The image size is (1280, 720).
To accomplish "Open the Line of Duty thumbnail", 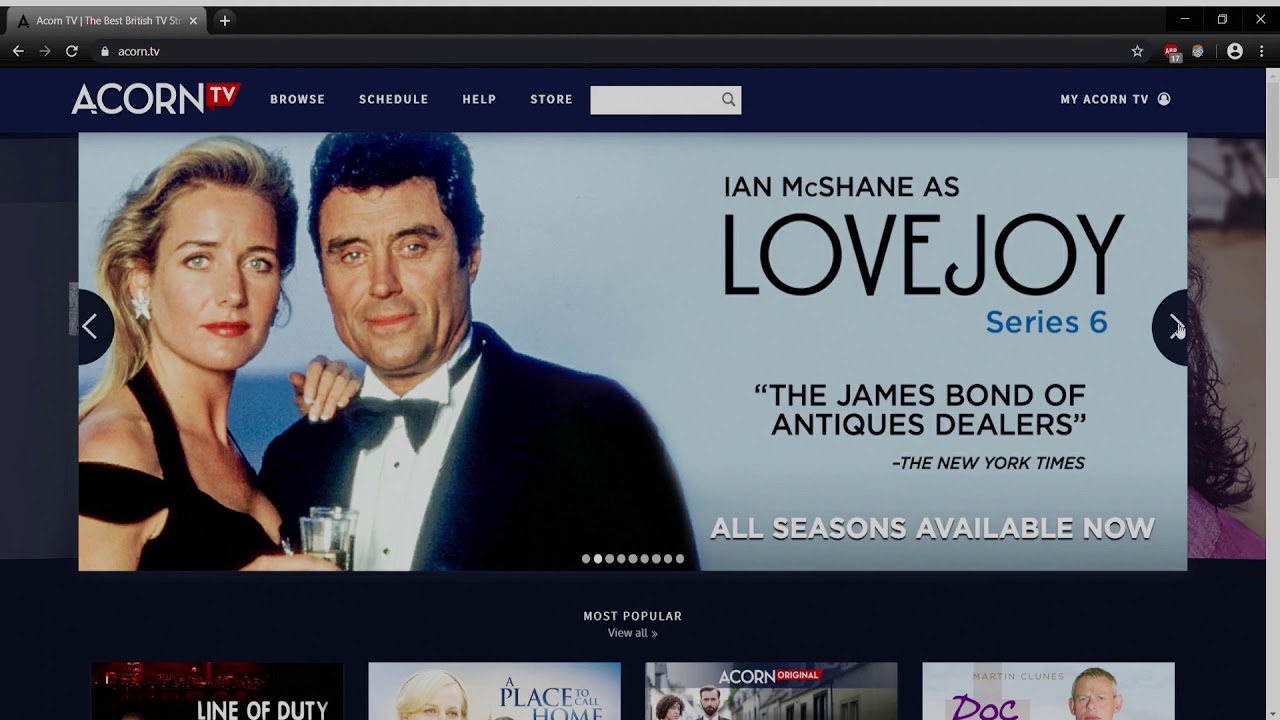I will click(x=217, y=691).
